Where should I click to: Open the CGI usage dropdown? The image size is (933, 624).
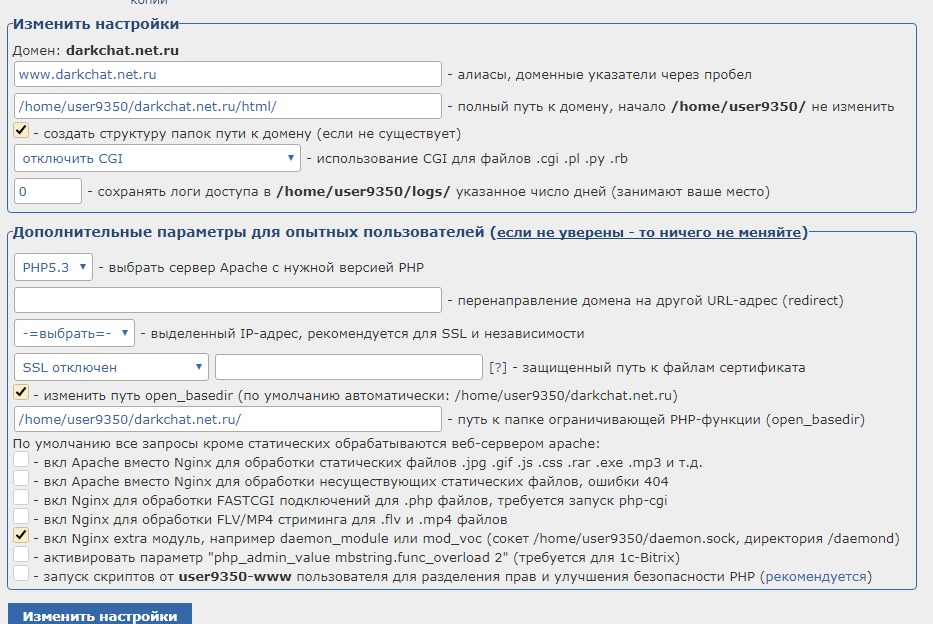[158, 158]
